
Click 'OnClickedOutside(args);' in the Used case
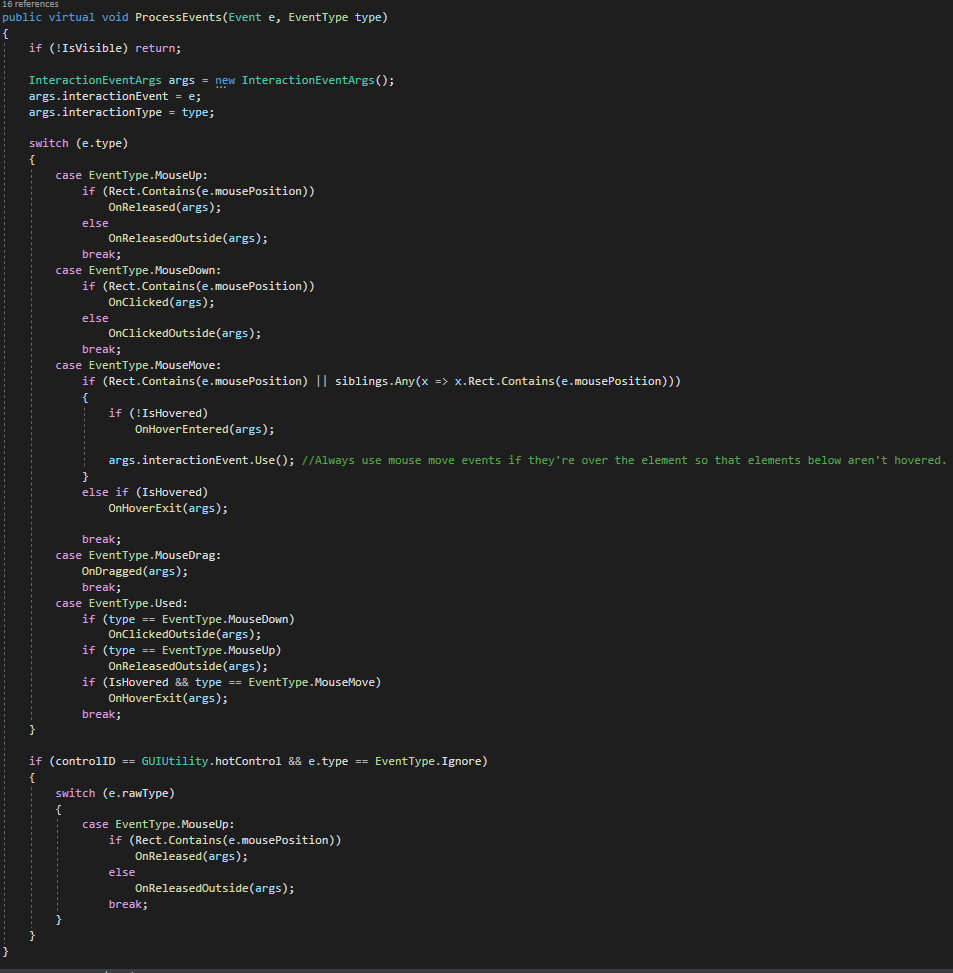(x=184, y=634)
